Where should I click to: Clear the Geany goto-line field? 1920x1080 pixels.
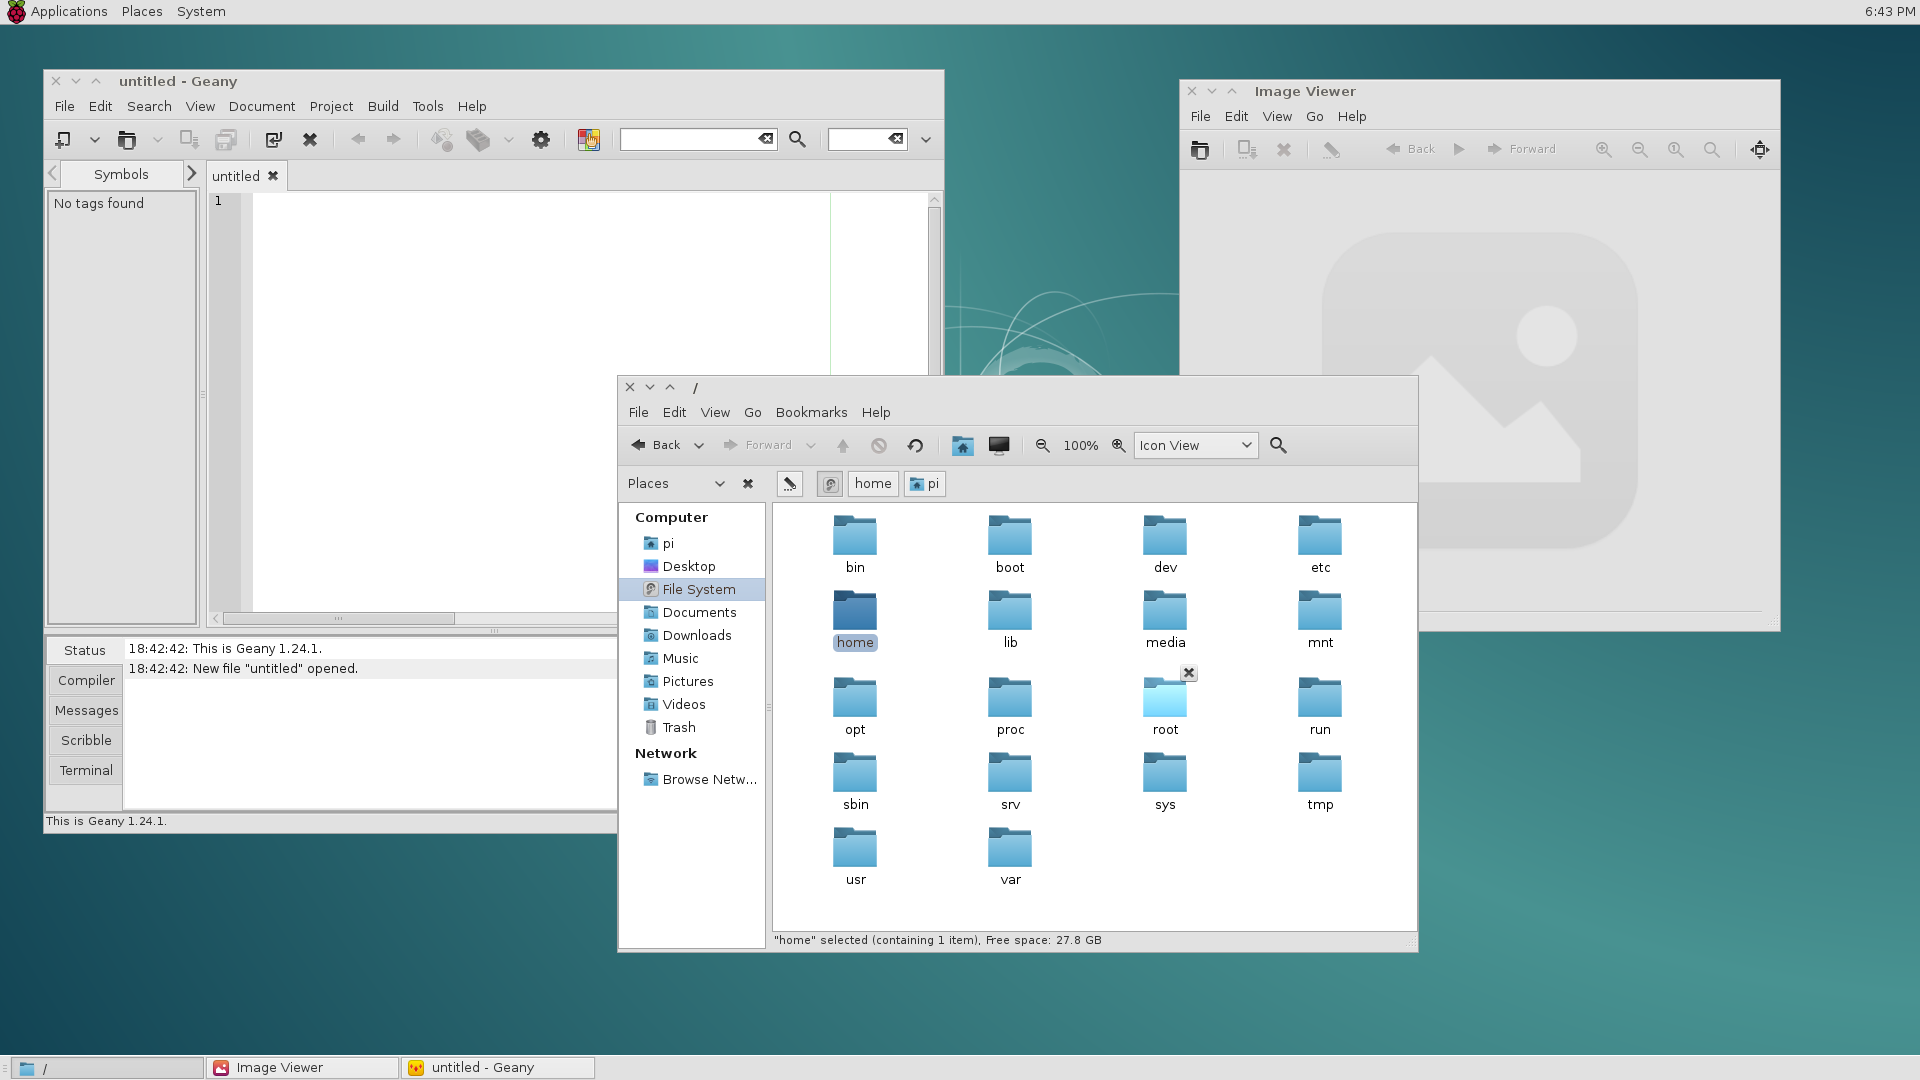[896, 139]
